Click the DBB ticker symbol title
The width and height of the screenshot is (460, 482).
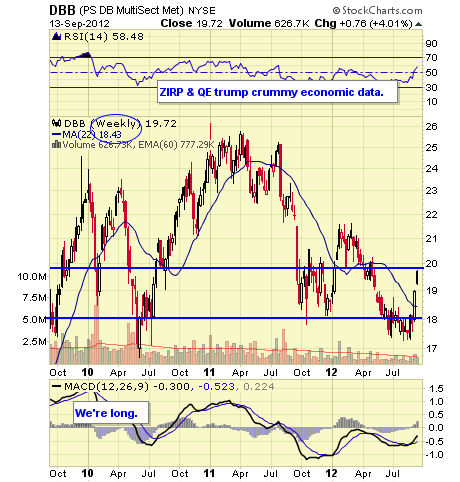click(x=63, y=10)
